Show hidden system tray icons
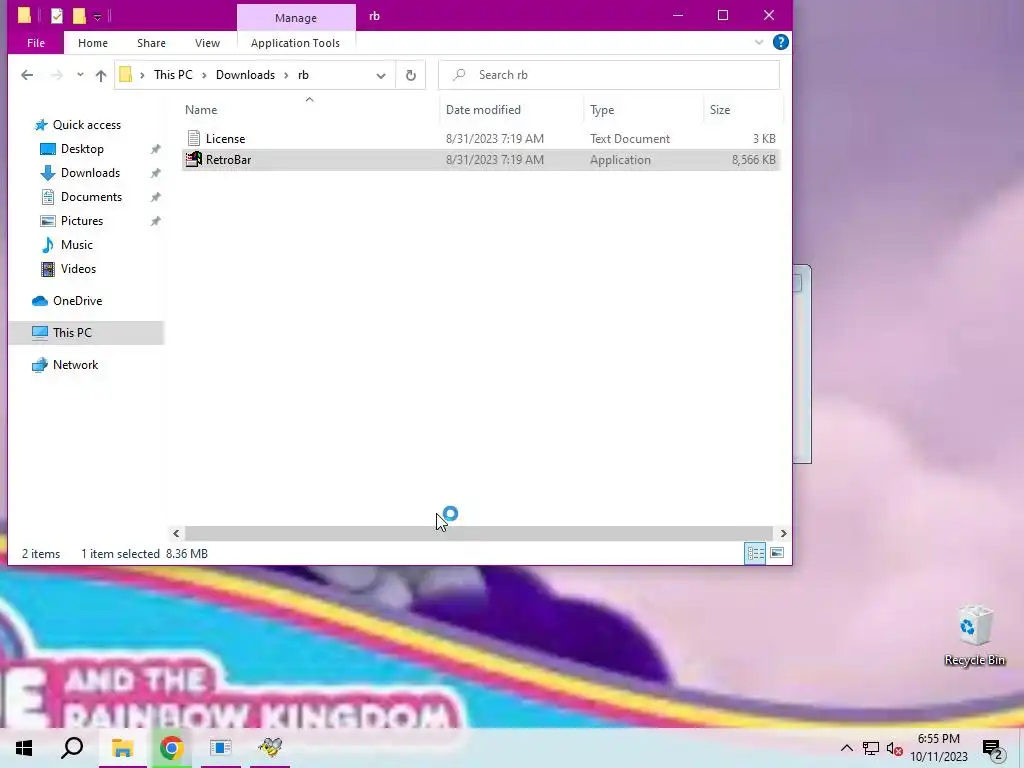Screen dimensions: 1024x768 (x=846, y=748)
